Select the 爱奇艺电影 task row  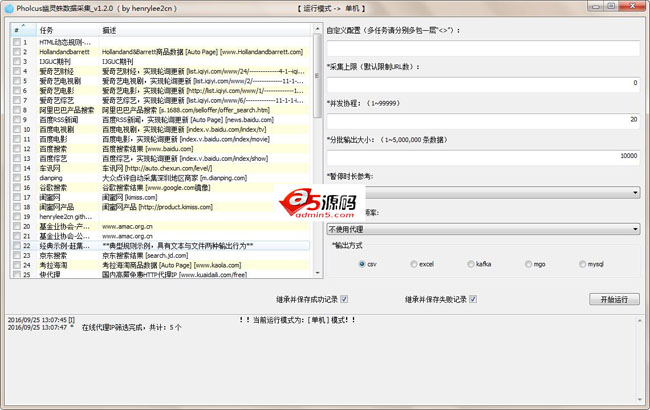160,91
